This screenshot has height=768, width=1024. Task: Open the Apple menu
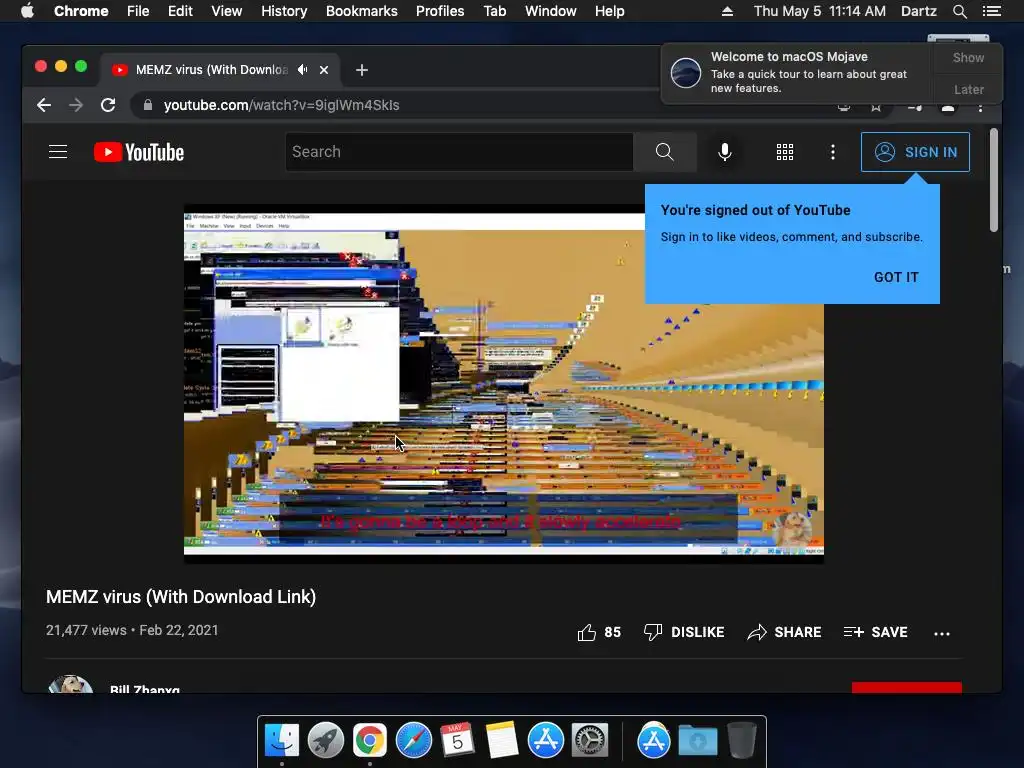[x=27, y=11]
